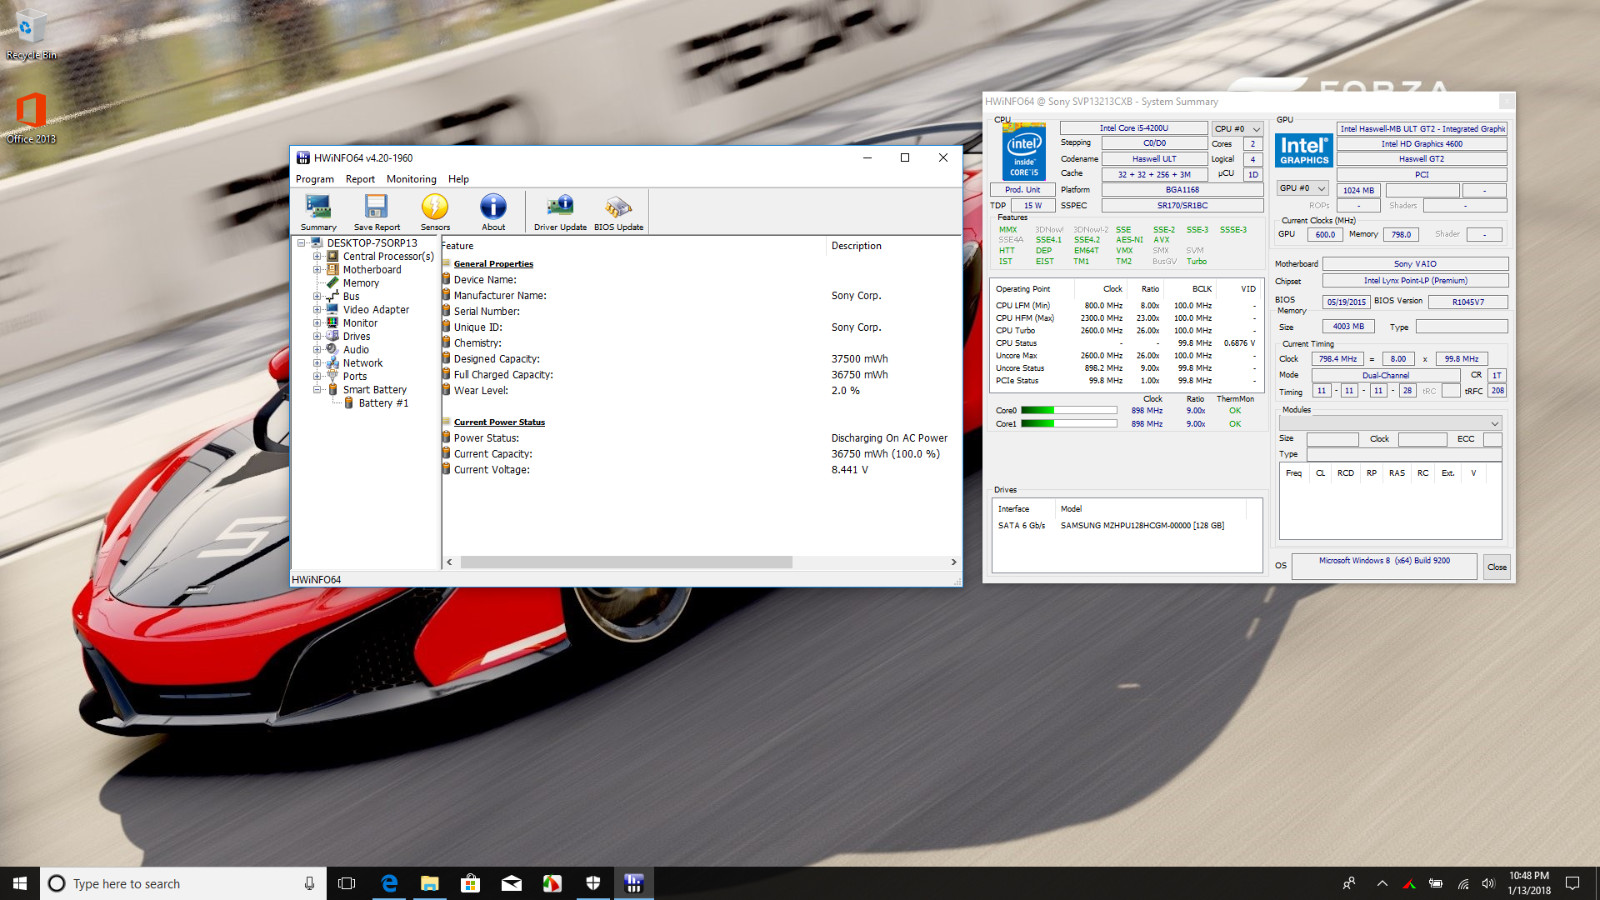Open the memory Modules dropdown
Viewport: 1600px width, 900px height.
tap(1391, 424)
